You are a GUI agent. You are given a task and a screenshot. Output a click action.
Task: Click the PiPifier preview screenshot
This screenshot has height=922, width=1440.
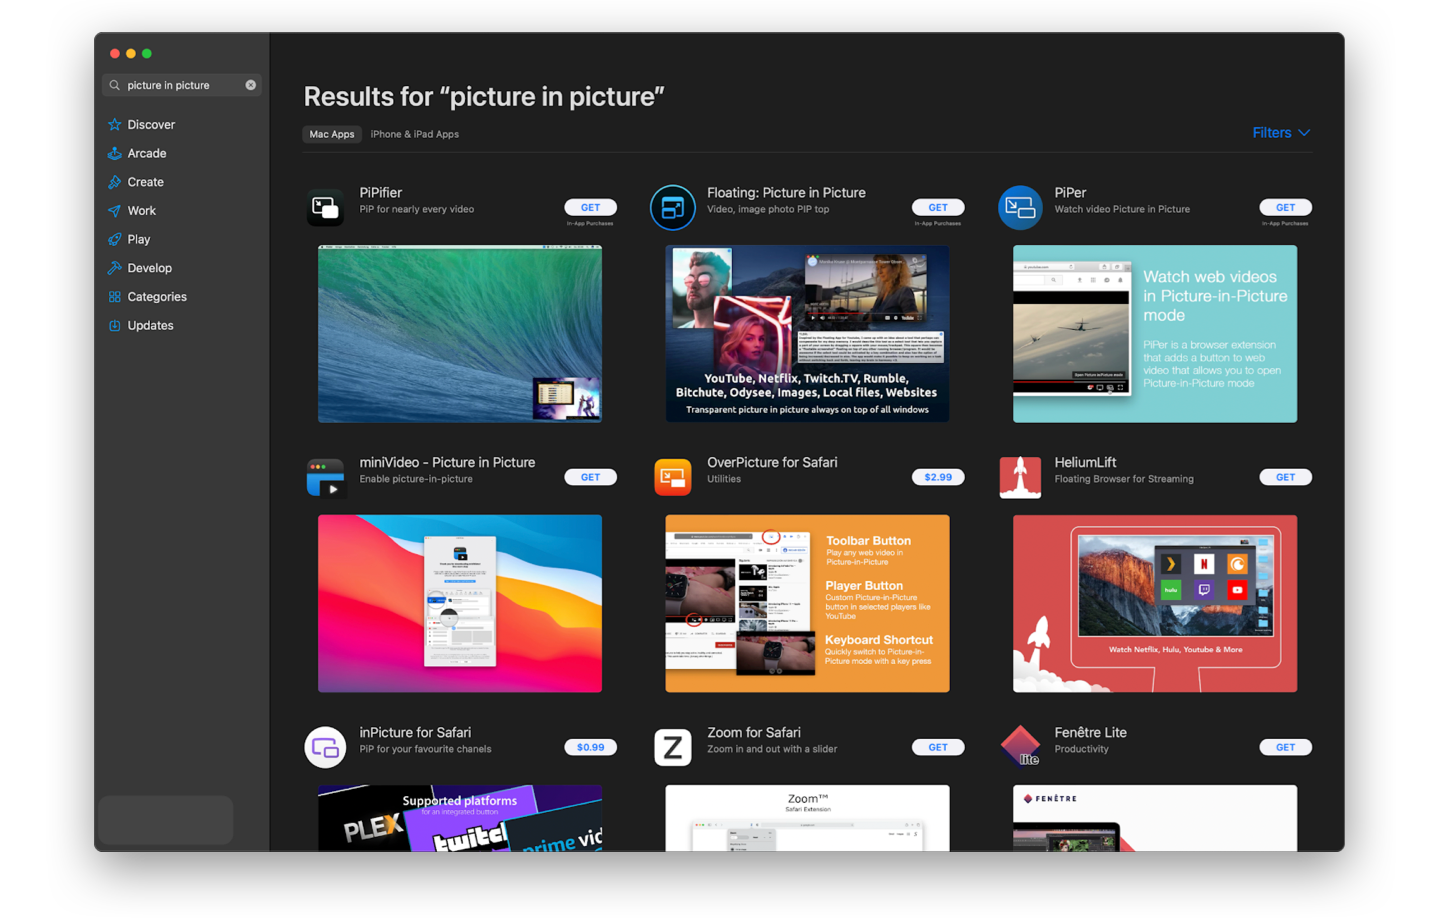point(459,334)
